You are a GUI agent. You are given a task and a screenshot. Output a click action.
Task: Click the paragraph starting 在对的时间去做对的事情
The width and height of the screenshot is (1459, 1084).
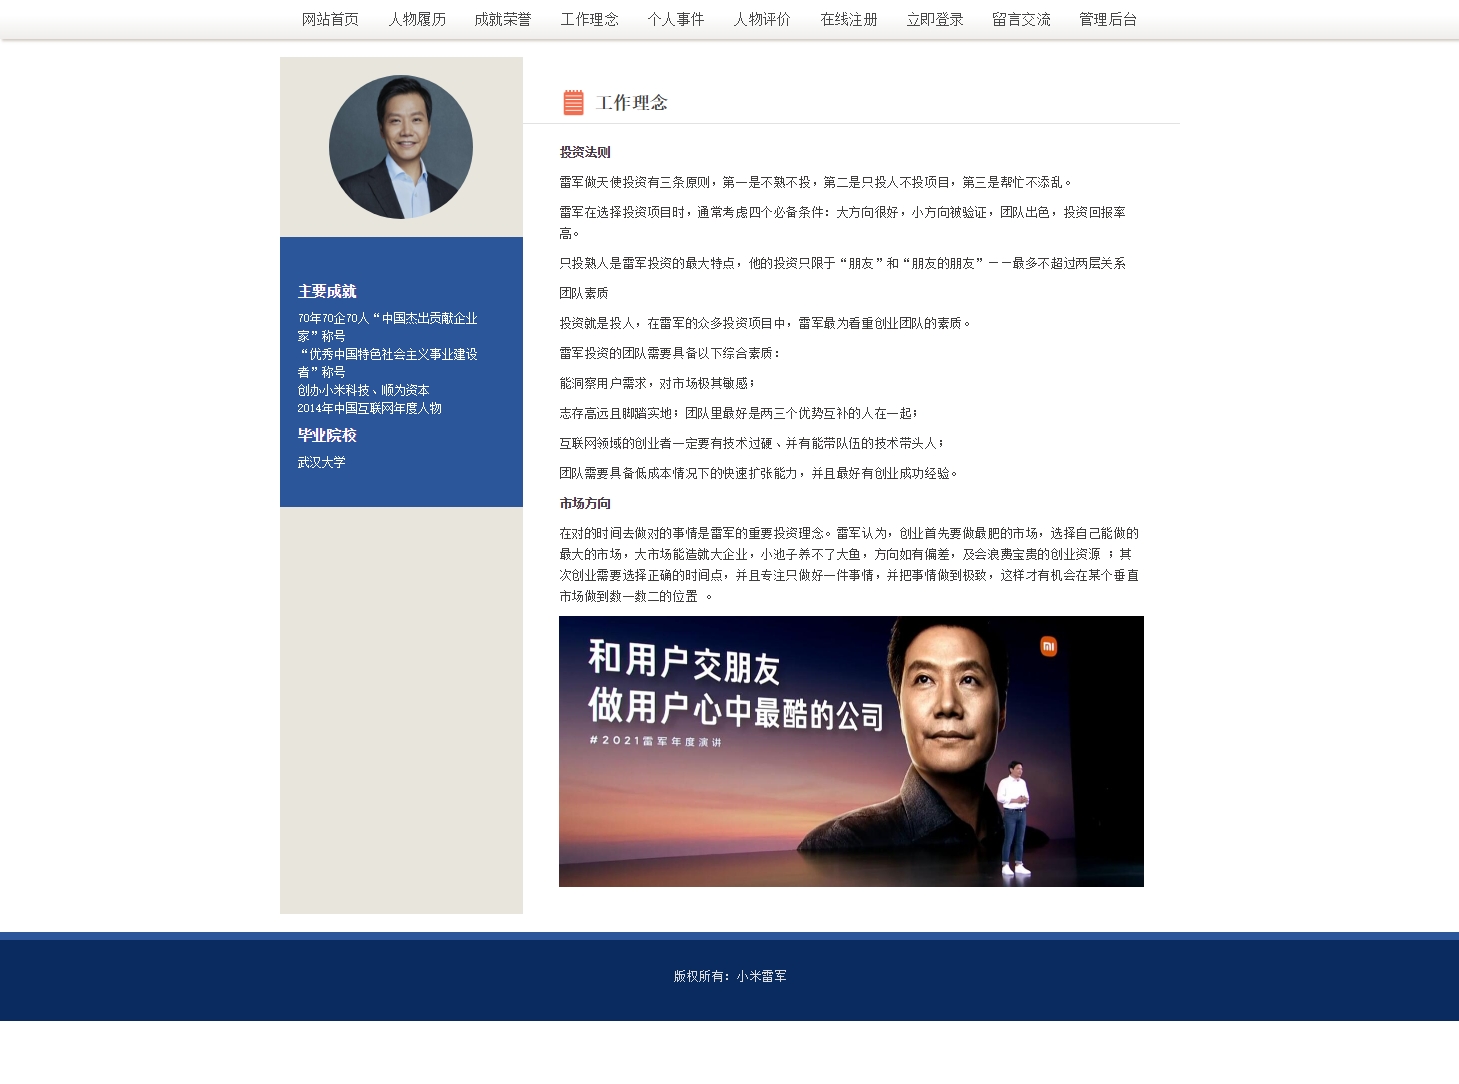click(x=849, y=564)
